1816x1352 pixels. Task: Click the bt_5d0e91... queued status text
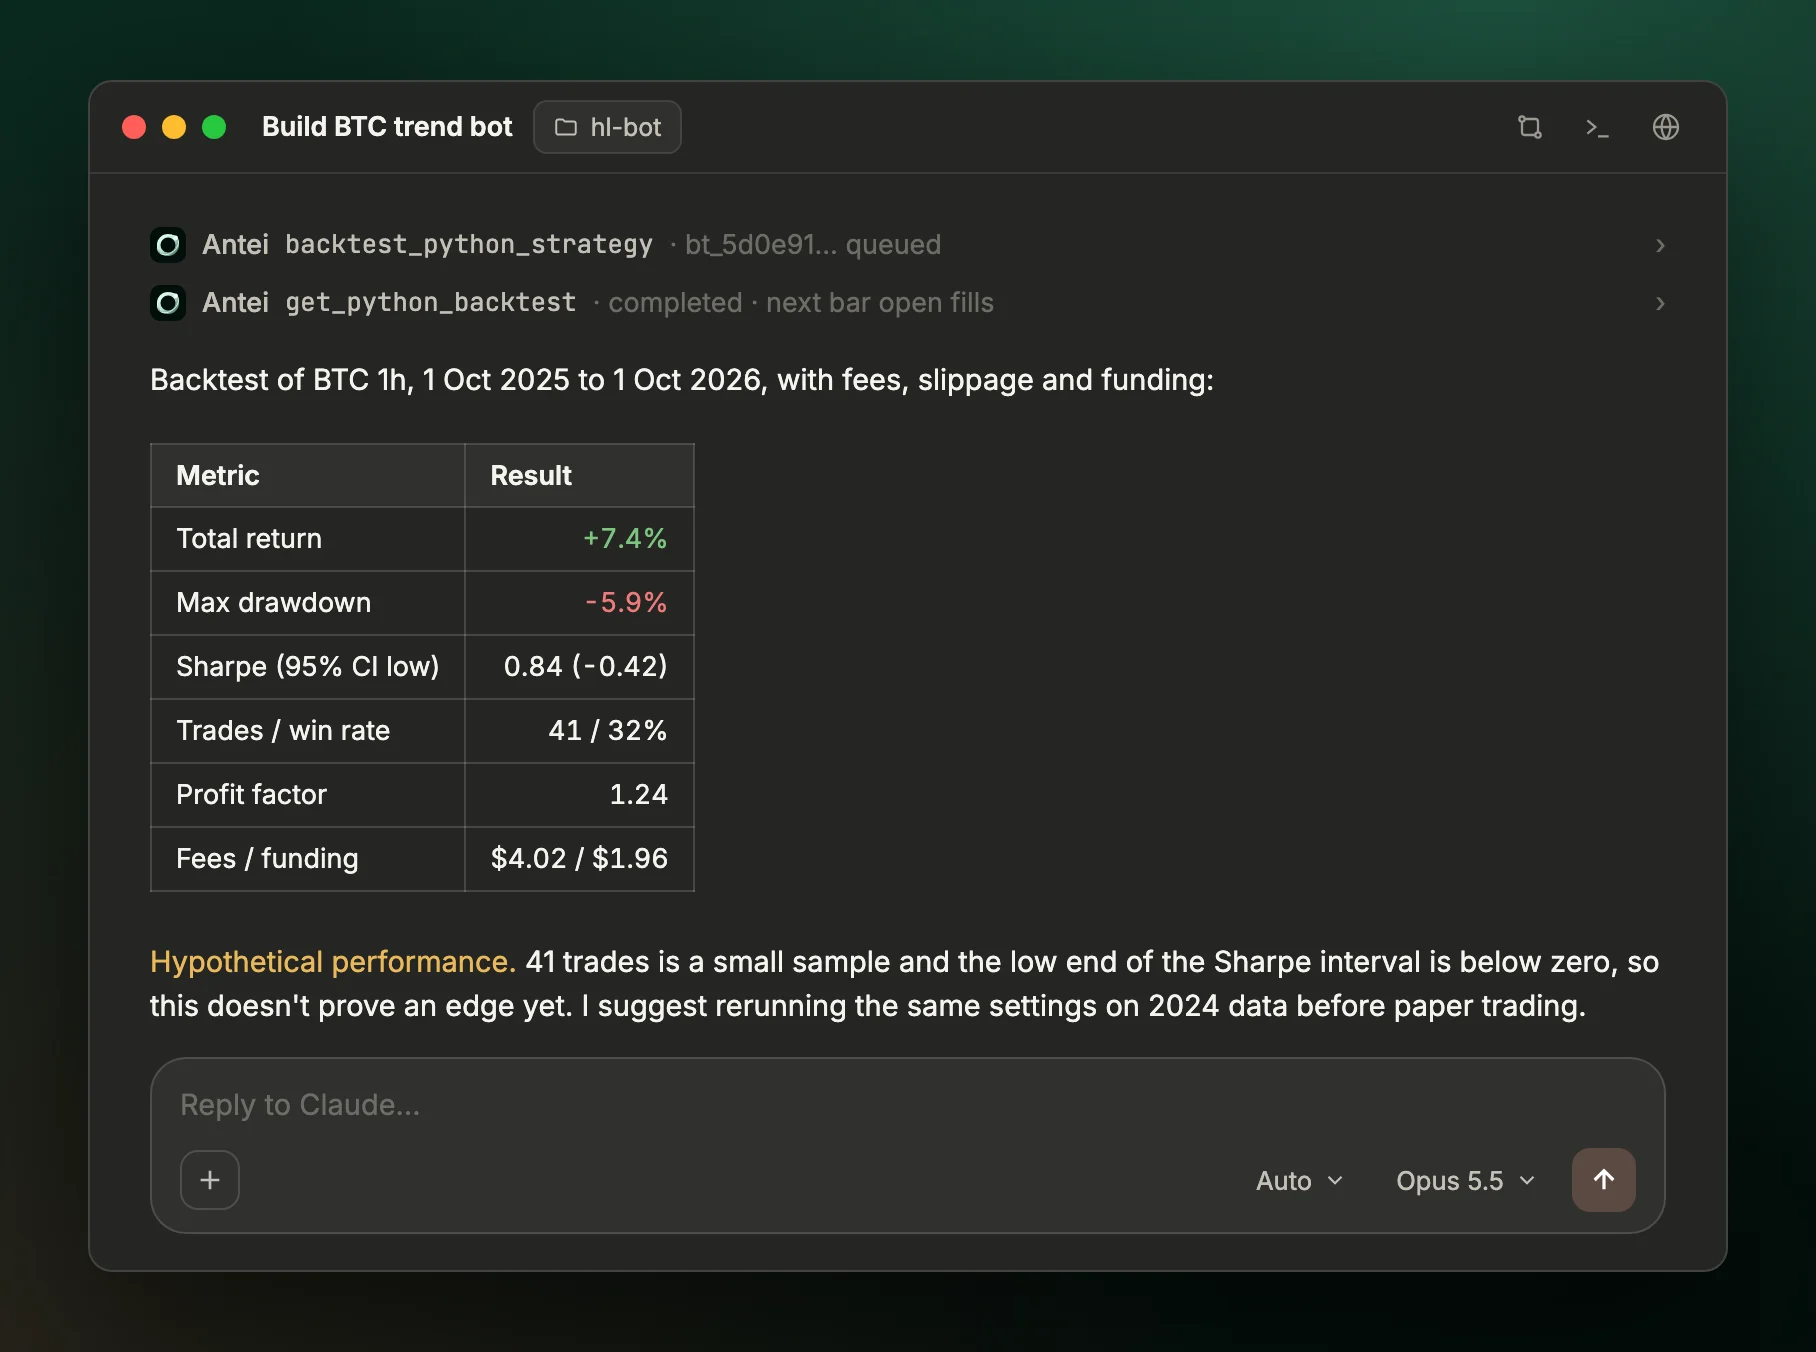pyautogui.click(x=813, y=245)
